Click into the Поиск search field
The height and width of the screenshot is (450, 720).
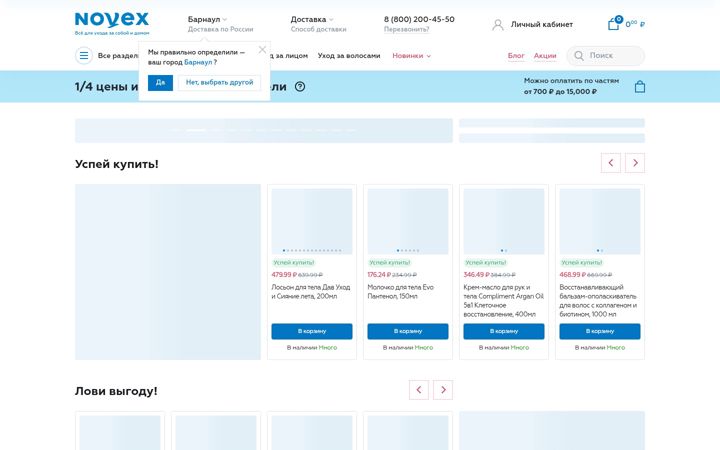(606, 56)
